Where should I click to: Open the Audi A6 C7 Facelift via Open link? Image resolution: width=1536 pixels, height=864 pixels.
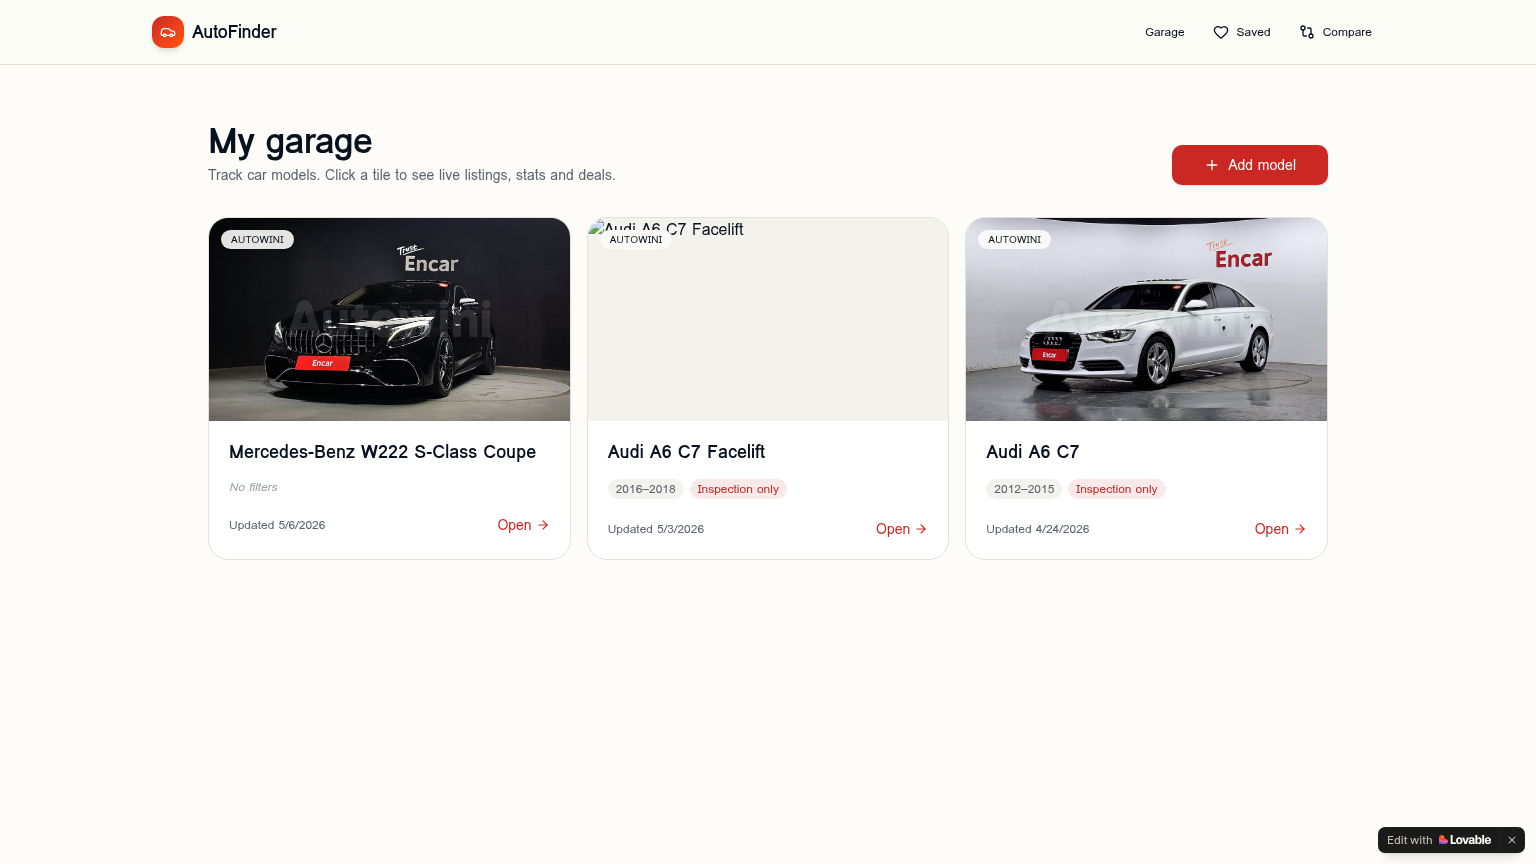(x=901, y=529)
